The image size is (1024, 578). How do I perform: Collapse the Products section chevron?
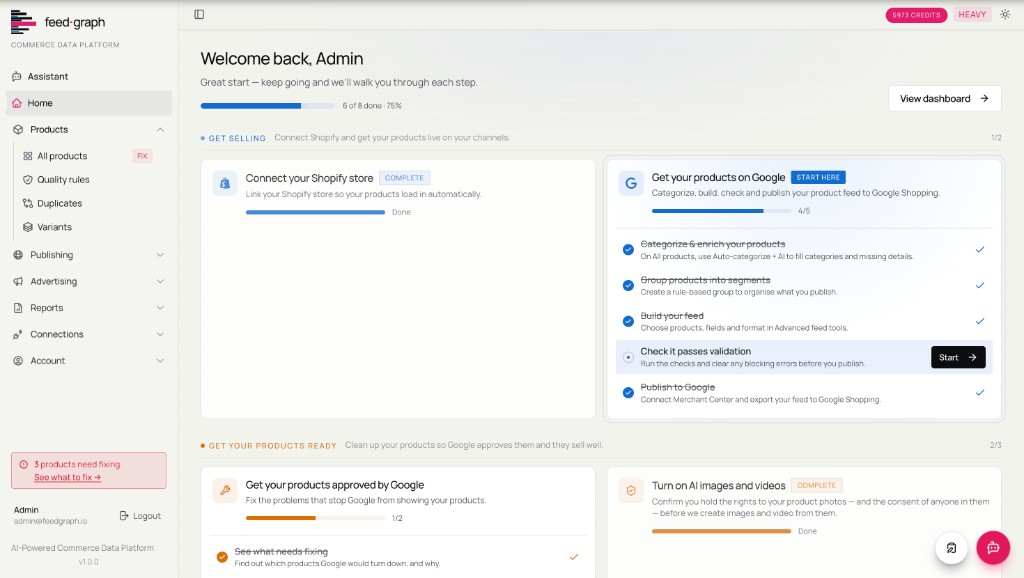tap(160, 129)
